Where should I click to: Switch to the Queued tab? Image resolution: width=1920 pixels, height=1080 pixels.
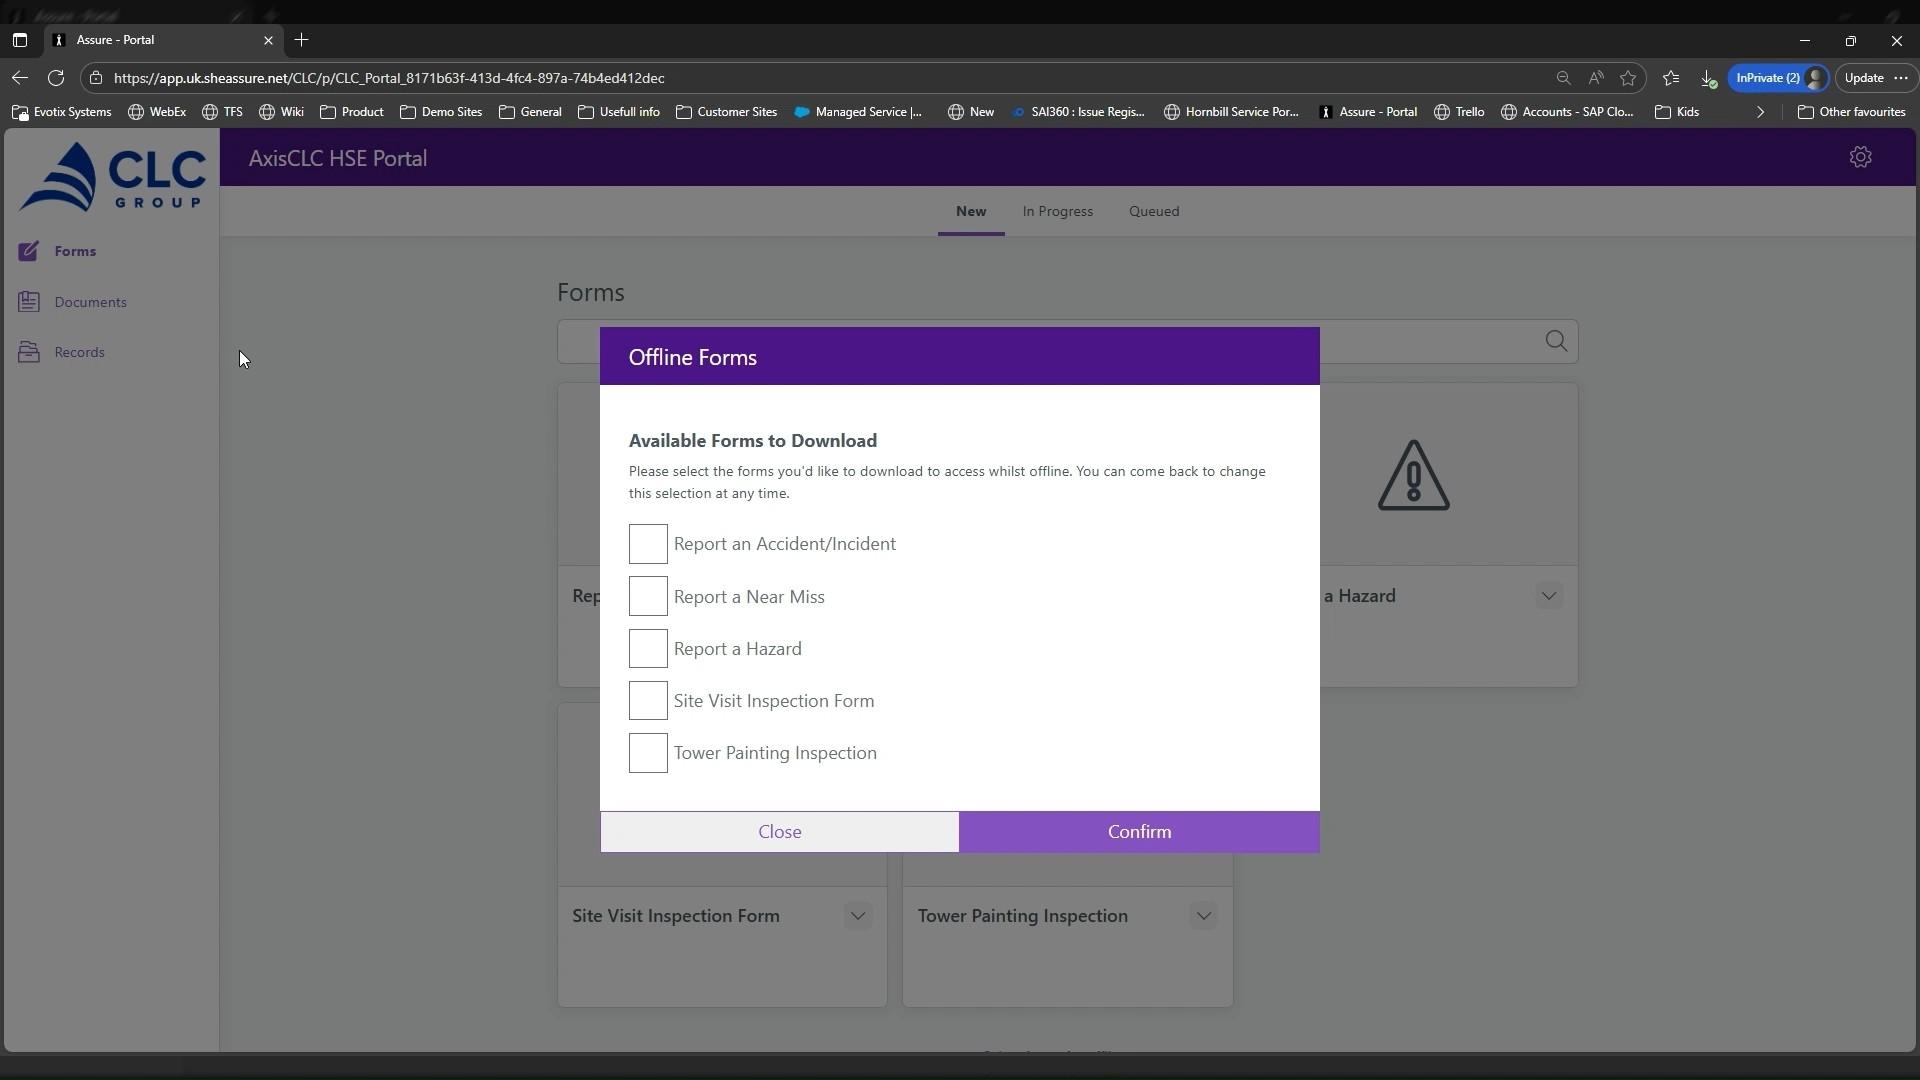coord(1154,211)
